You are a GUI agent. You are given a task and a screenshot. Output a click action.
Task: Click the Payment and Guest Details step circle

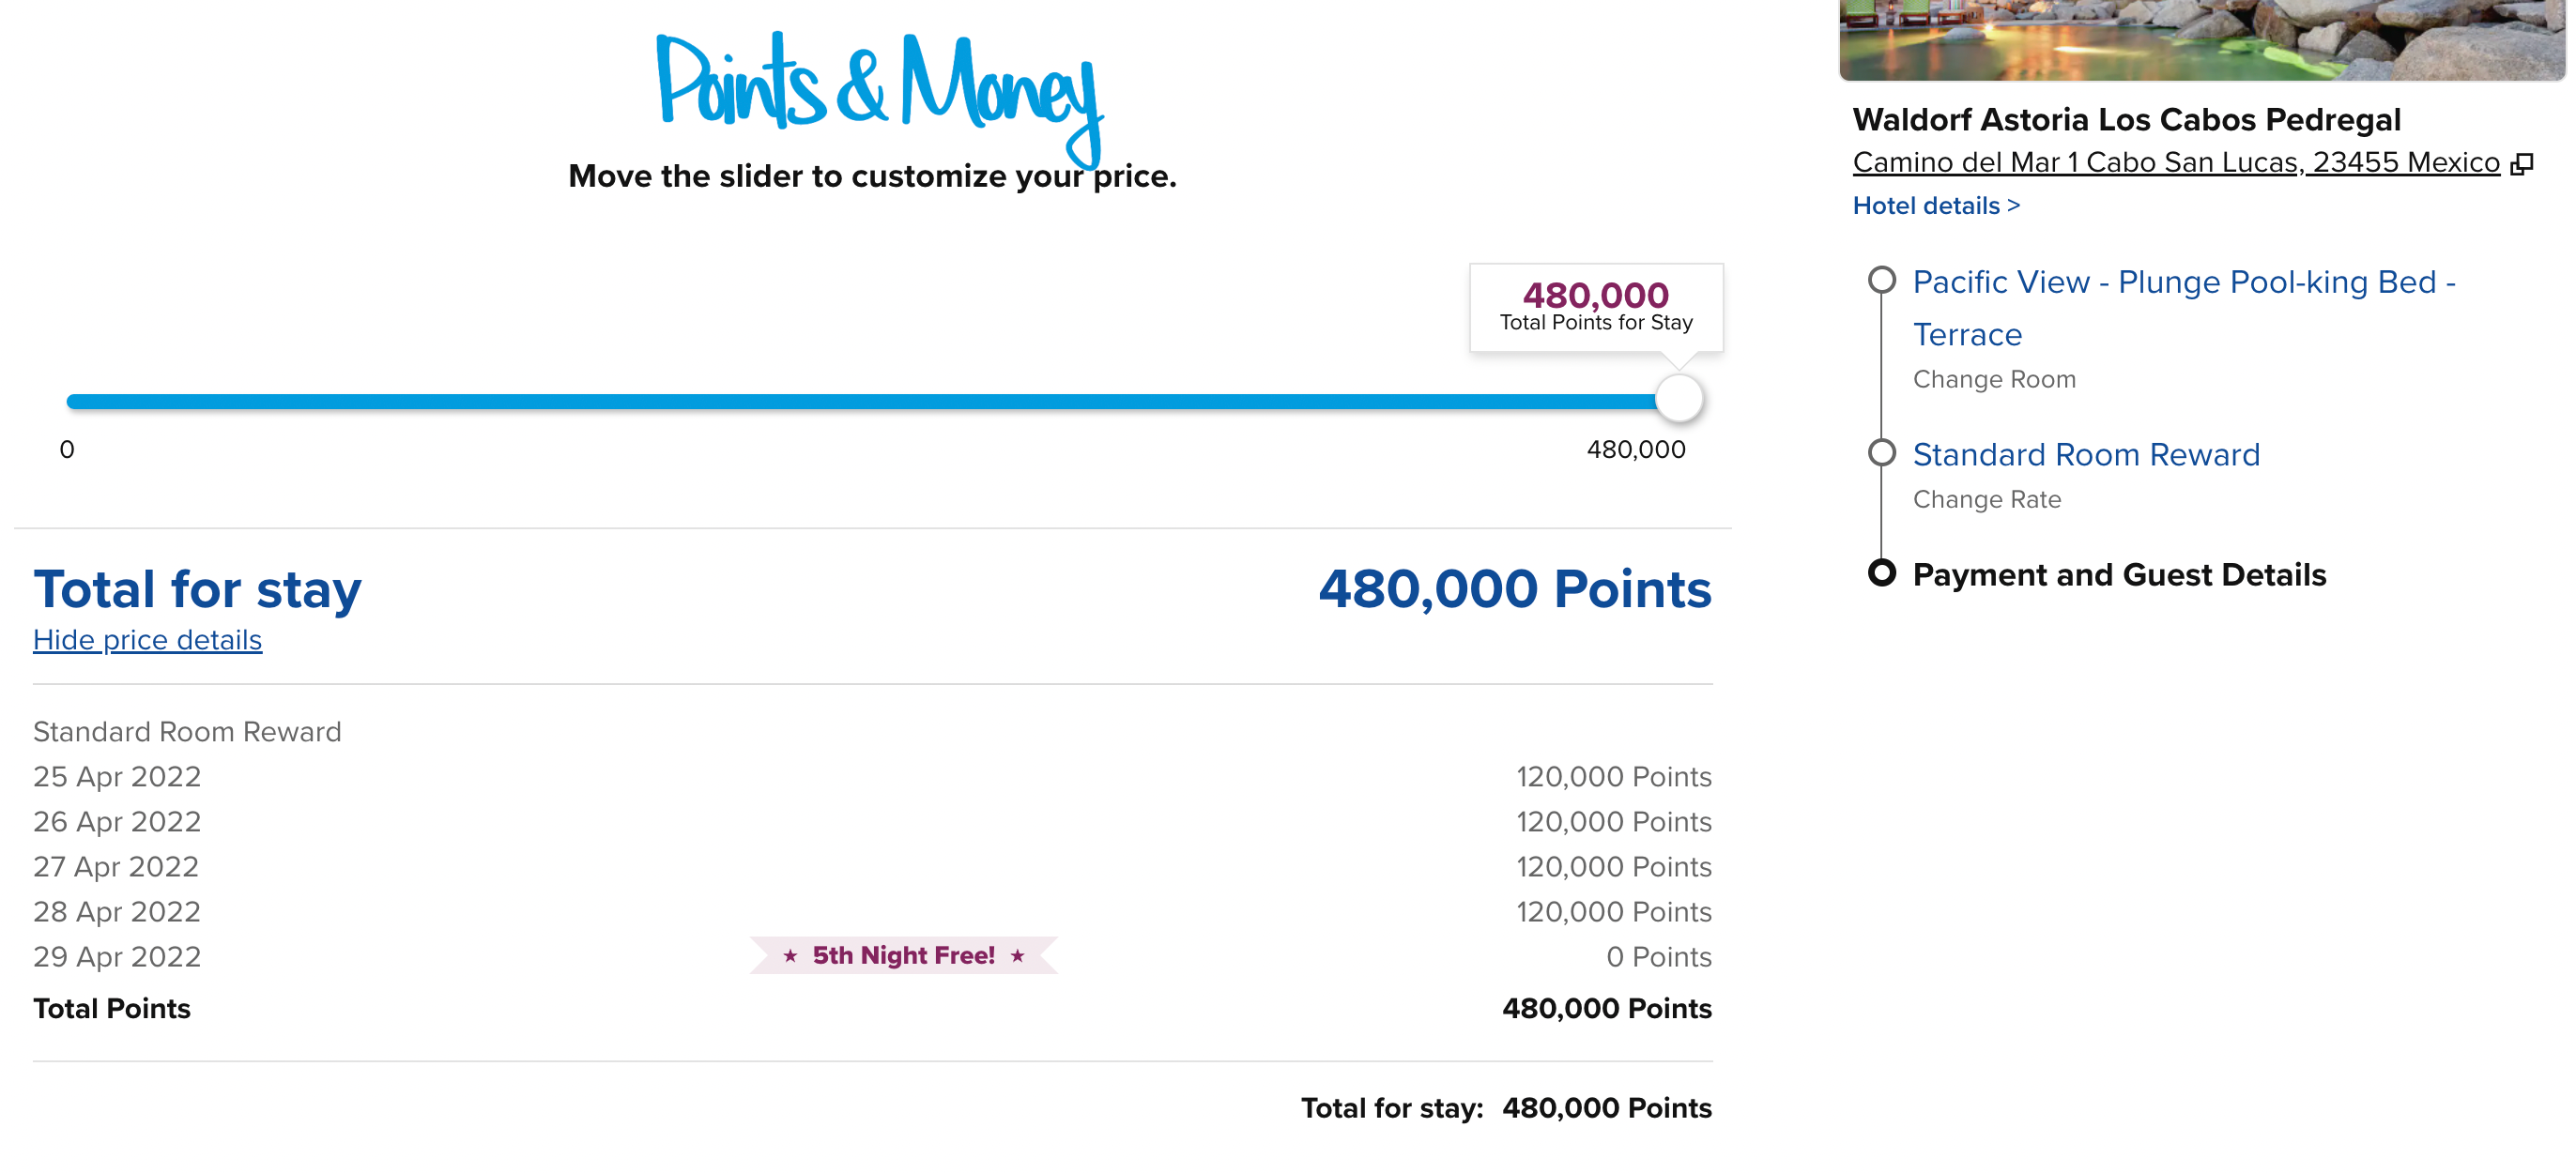(x=1882, y=573)
